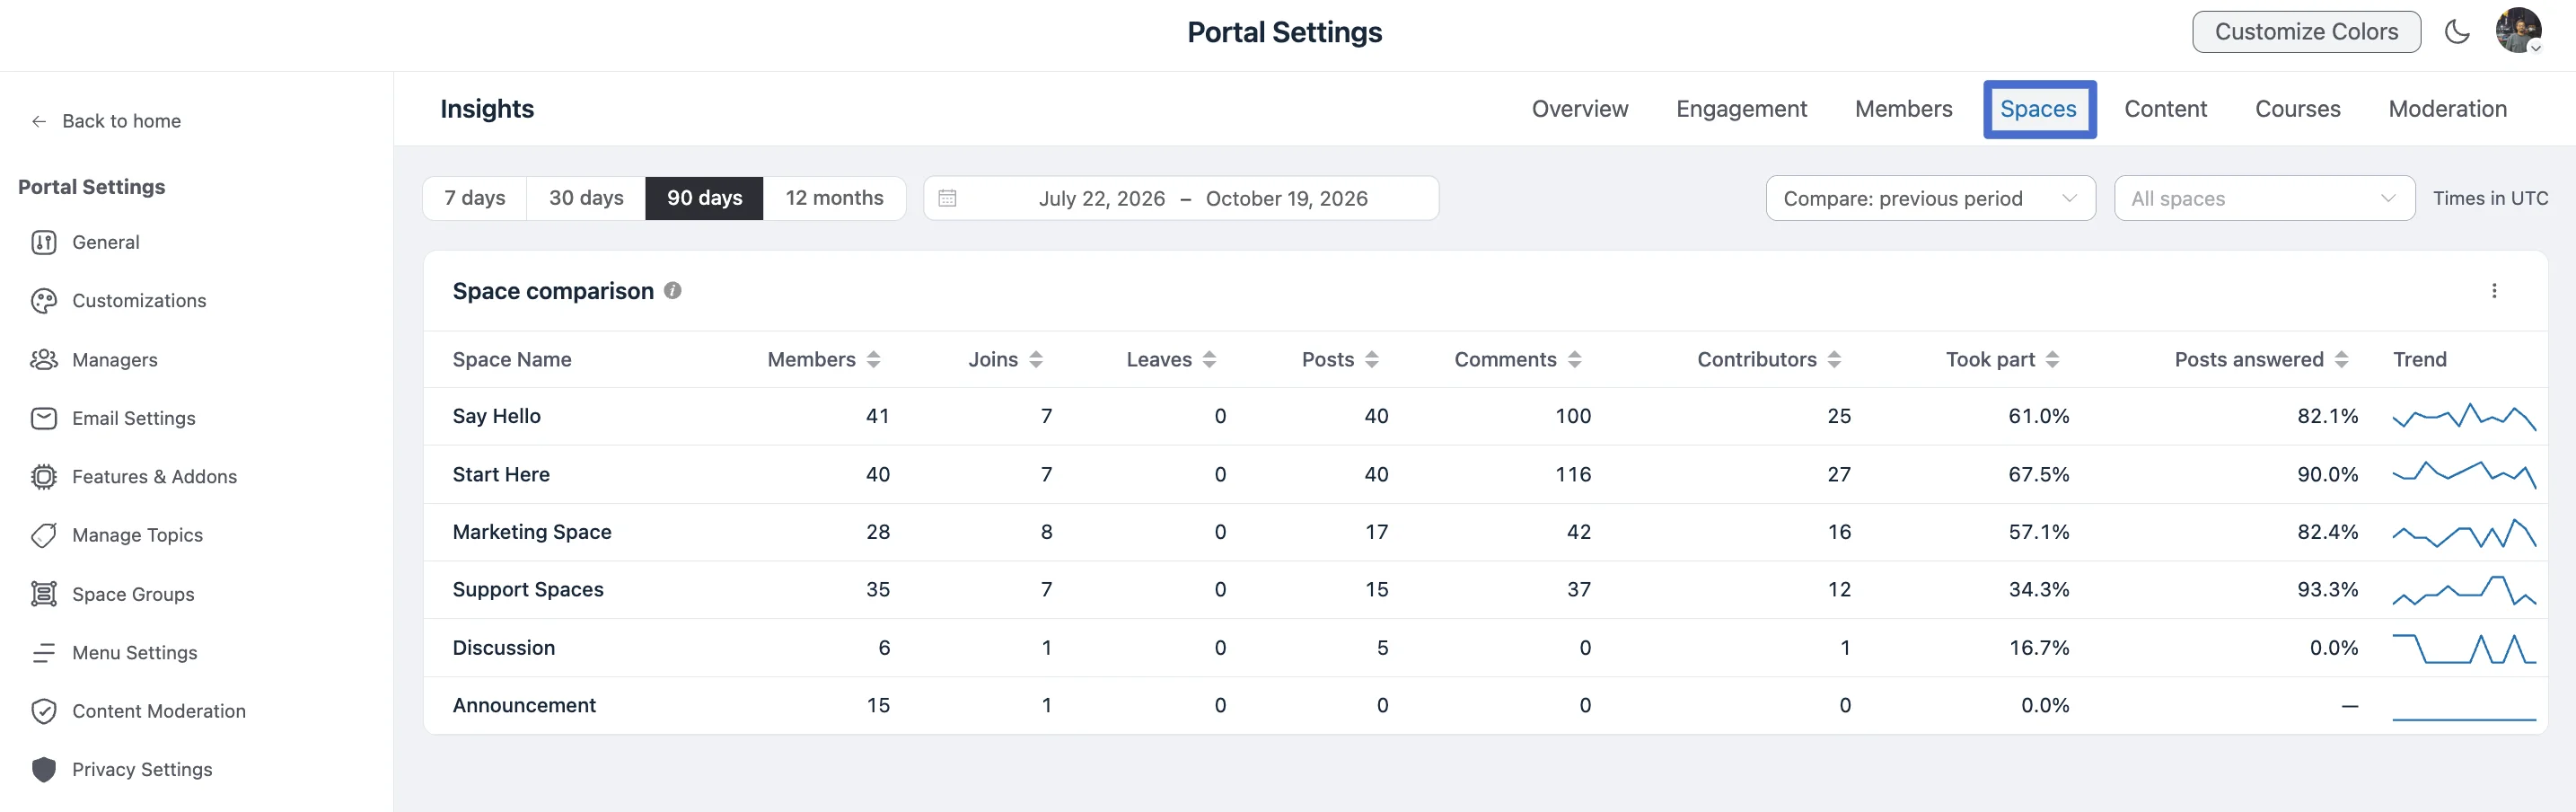The height and width of the screenshot is (812, 2576).
Task: Open Email Settings envelope icon
Action: point(44,418)
